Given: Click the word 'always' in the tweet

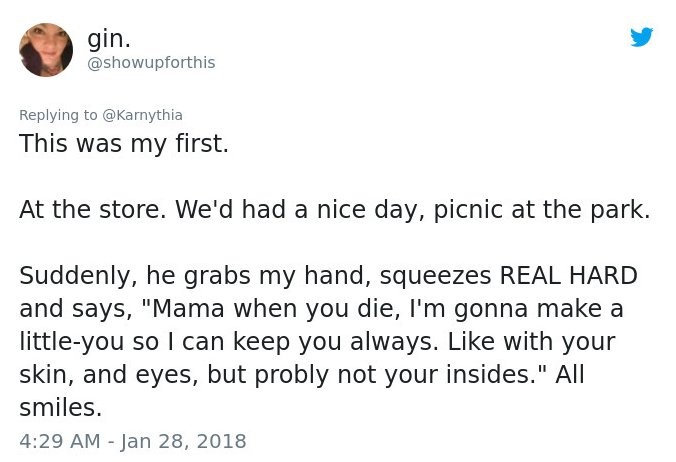Looking at the screenshot, I should [391, 342].
